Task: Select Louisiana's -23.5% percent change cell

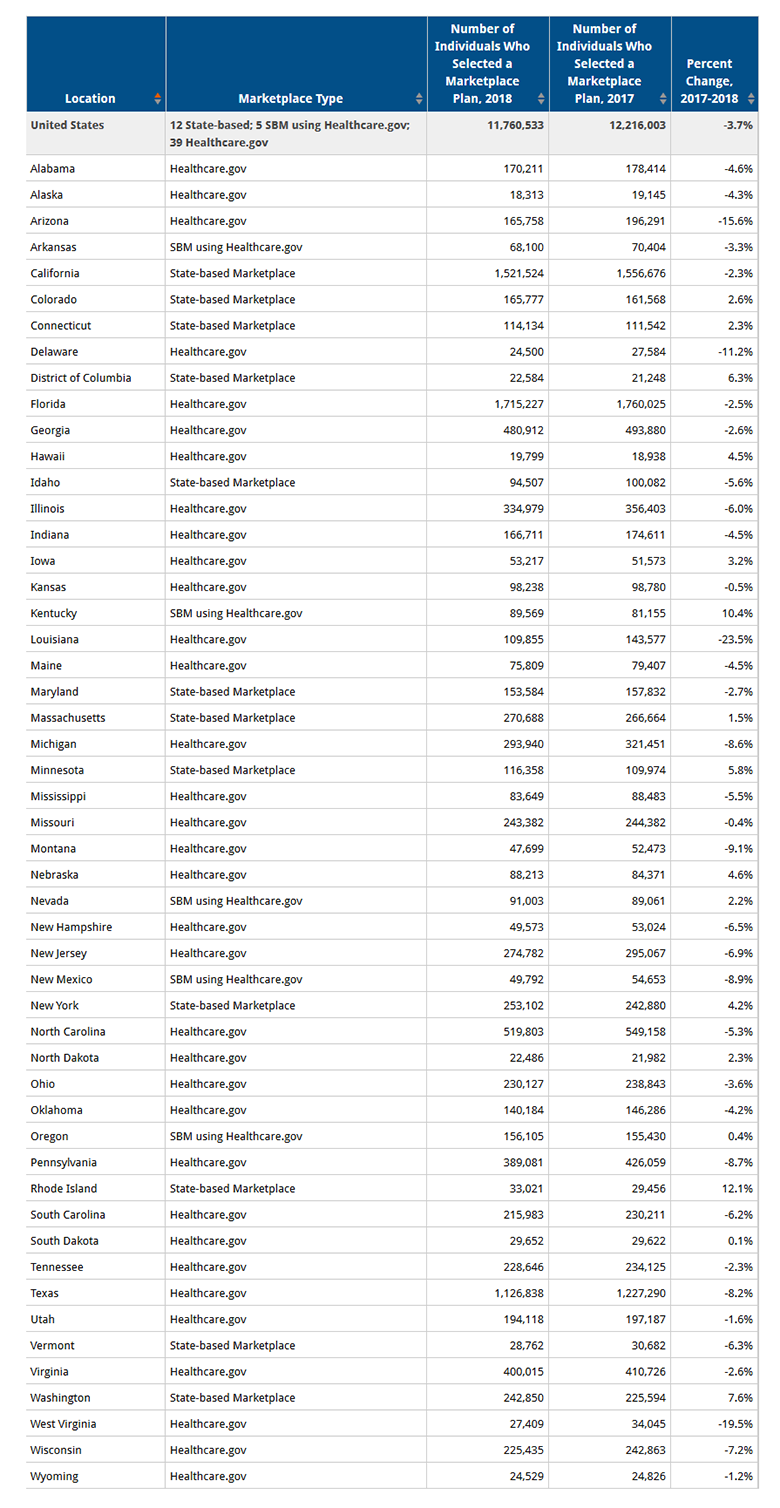Action: [736, 639]
